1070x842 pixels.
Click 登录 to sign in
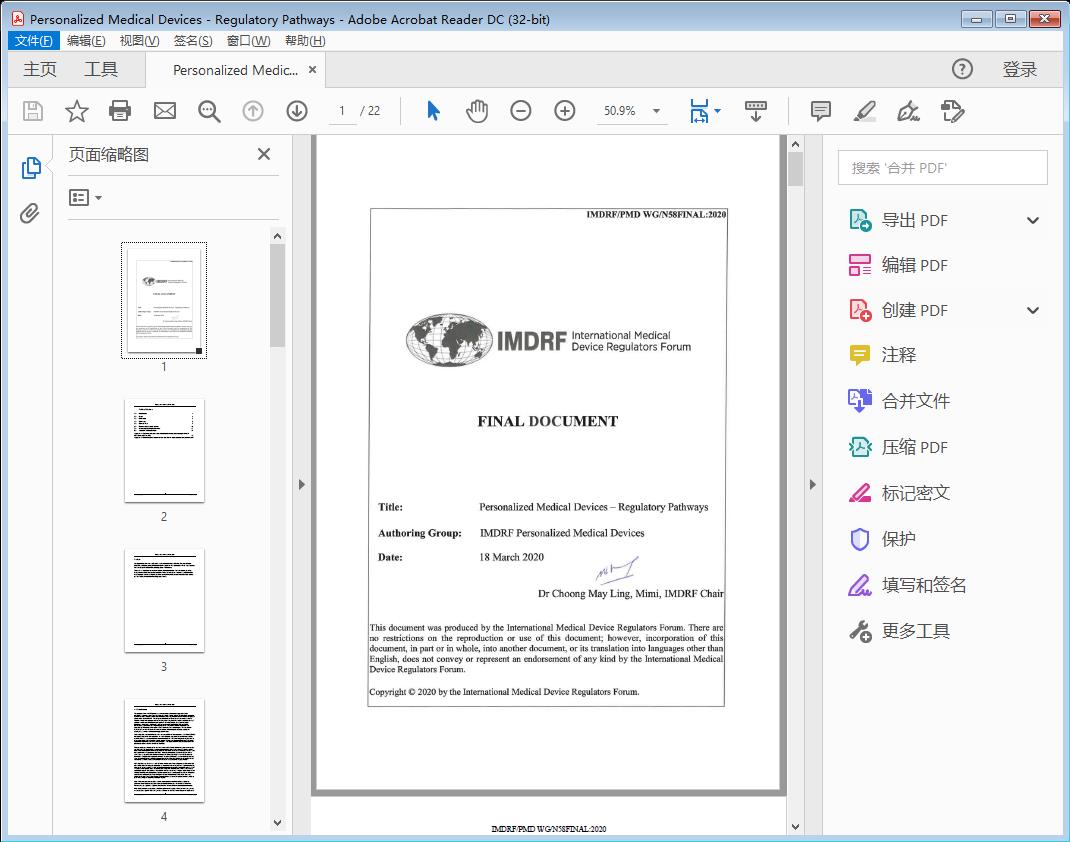1019,69
